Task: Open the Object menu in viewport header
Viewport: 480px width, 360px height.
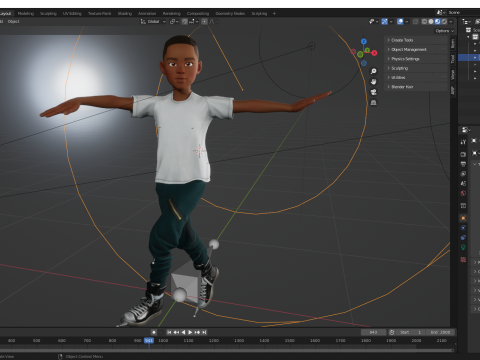Action: (x=13, y=21)
